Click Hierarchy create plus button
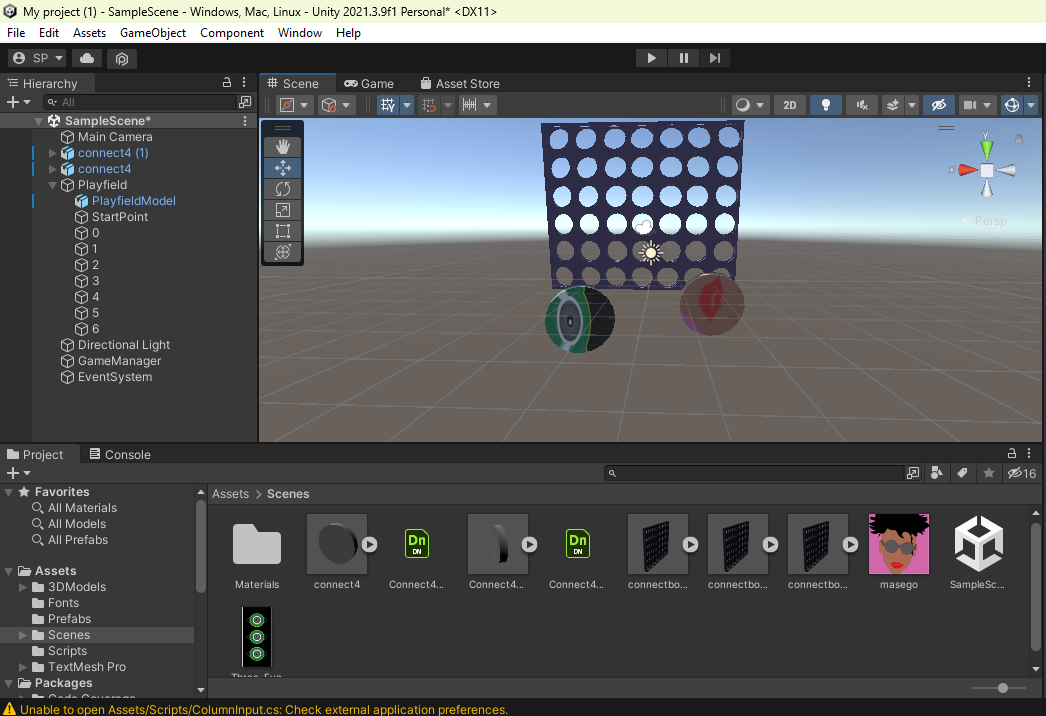 tap(18, 102)
